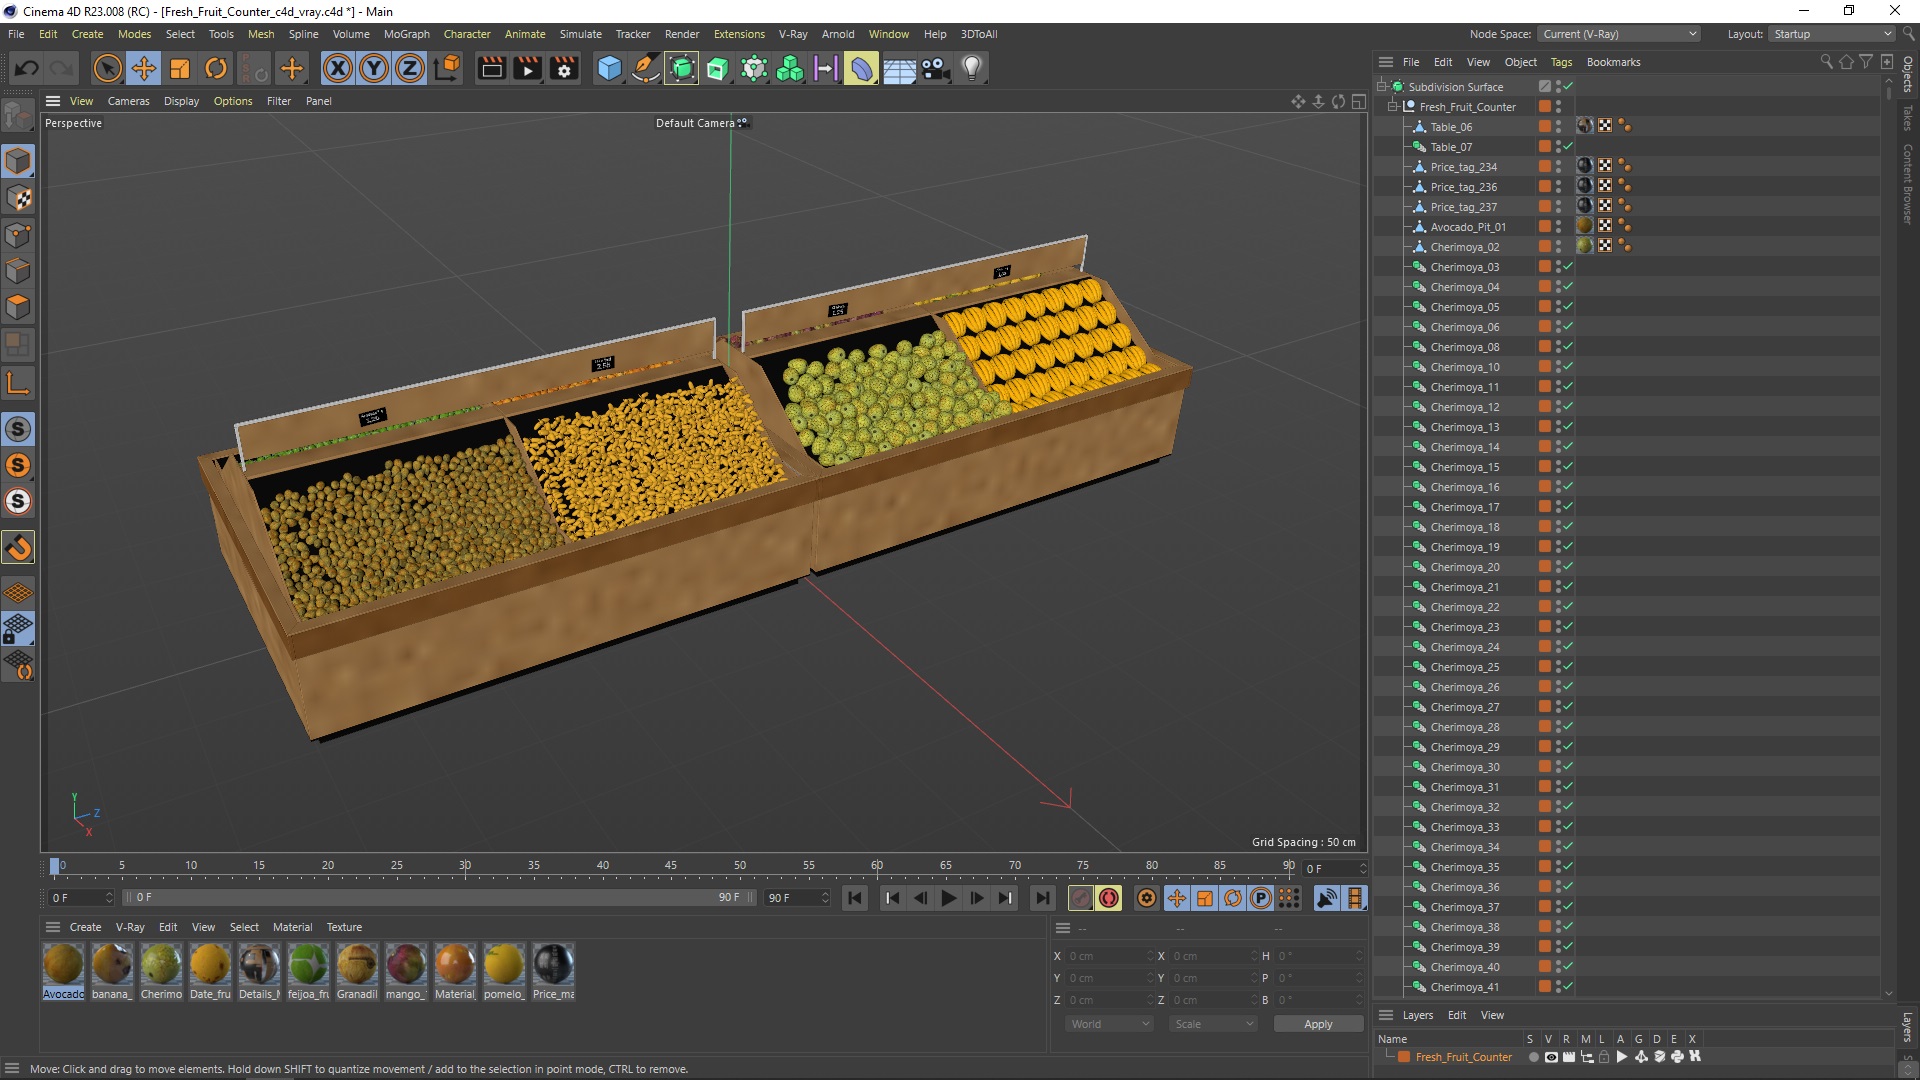This screenshot has height=1080, width=1920.
Task: Activate the Move tool in top toolbar
Action: click(x=144, y=68)
